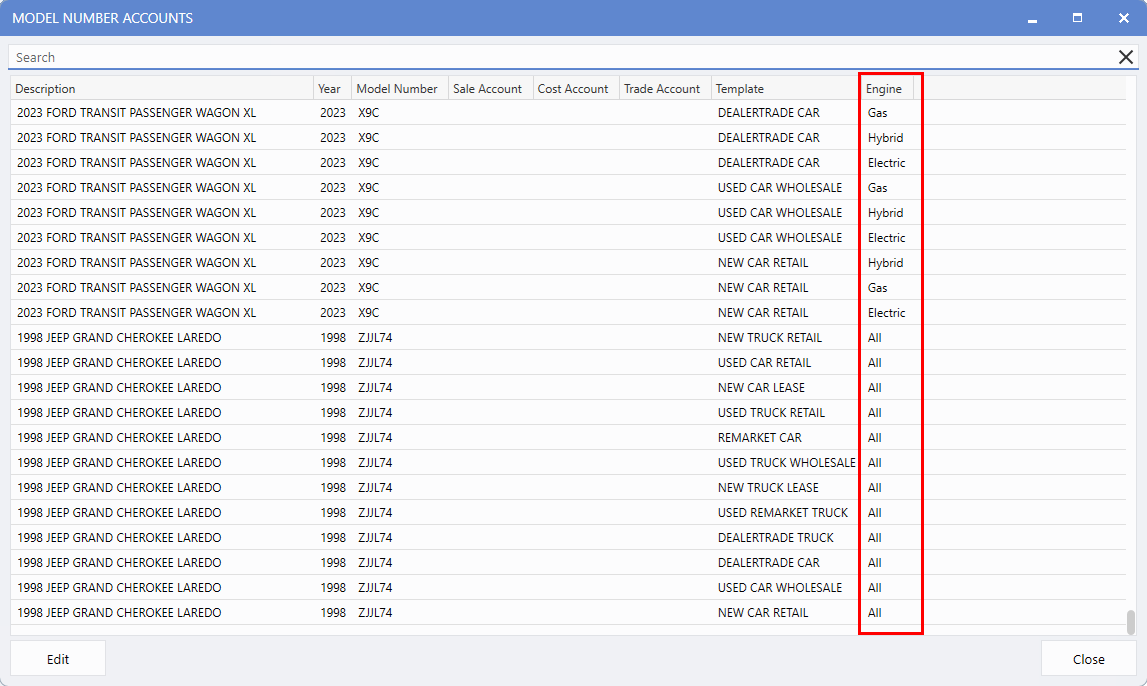Click DEALERTRADE CAR template in Ford Hybrid row
The image size is (1147, 686).
[x=769, y=137]
